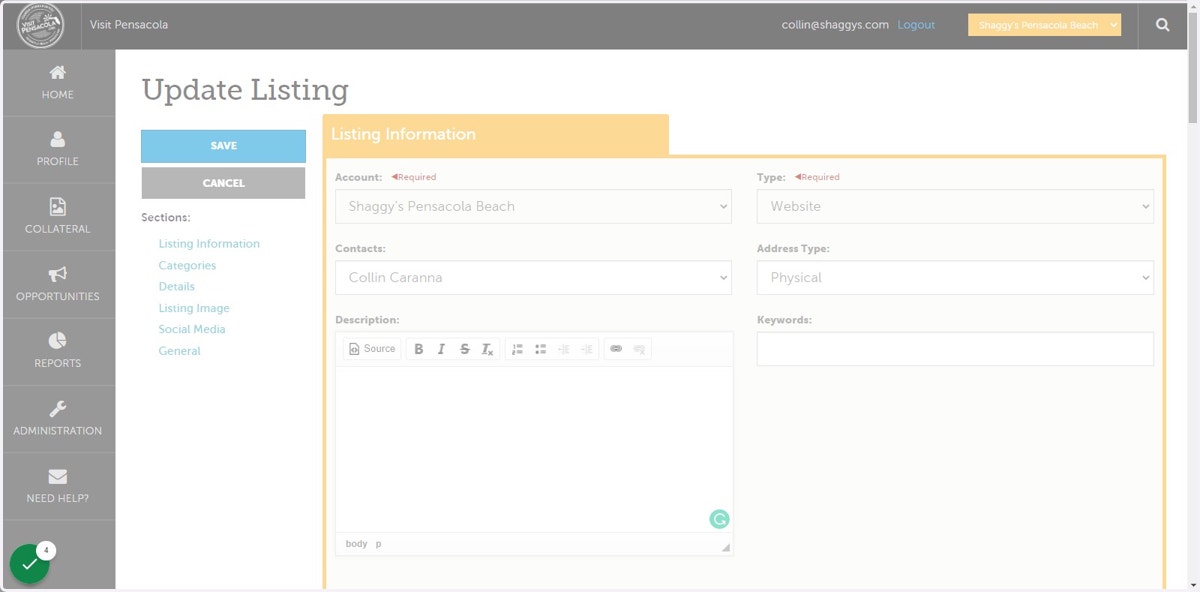The image size is (1200, 592).
Task: Click the Cancel button
Action: click(x=223, y=183)
